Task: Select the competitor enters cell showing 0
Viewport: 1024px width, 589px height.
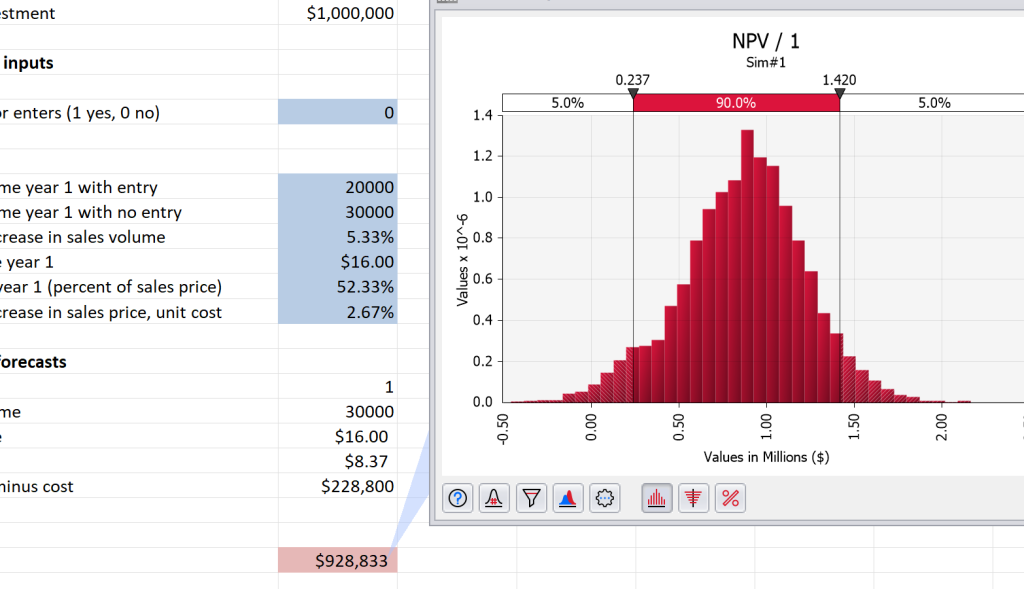Action: (338, 113)
